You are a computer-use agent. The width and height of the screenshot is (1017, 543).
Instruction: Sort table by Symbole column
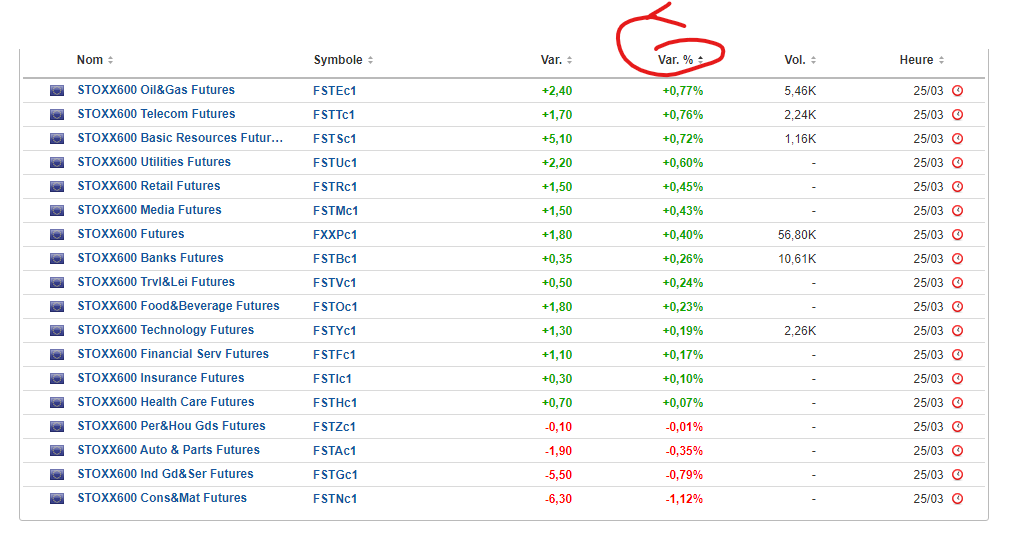click(343, 60)
